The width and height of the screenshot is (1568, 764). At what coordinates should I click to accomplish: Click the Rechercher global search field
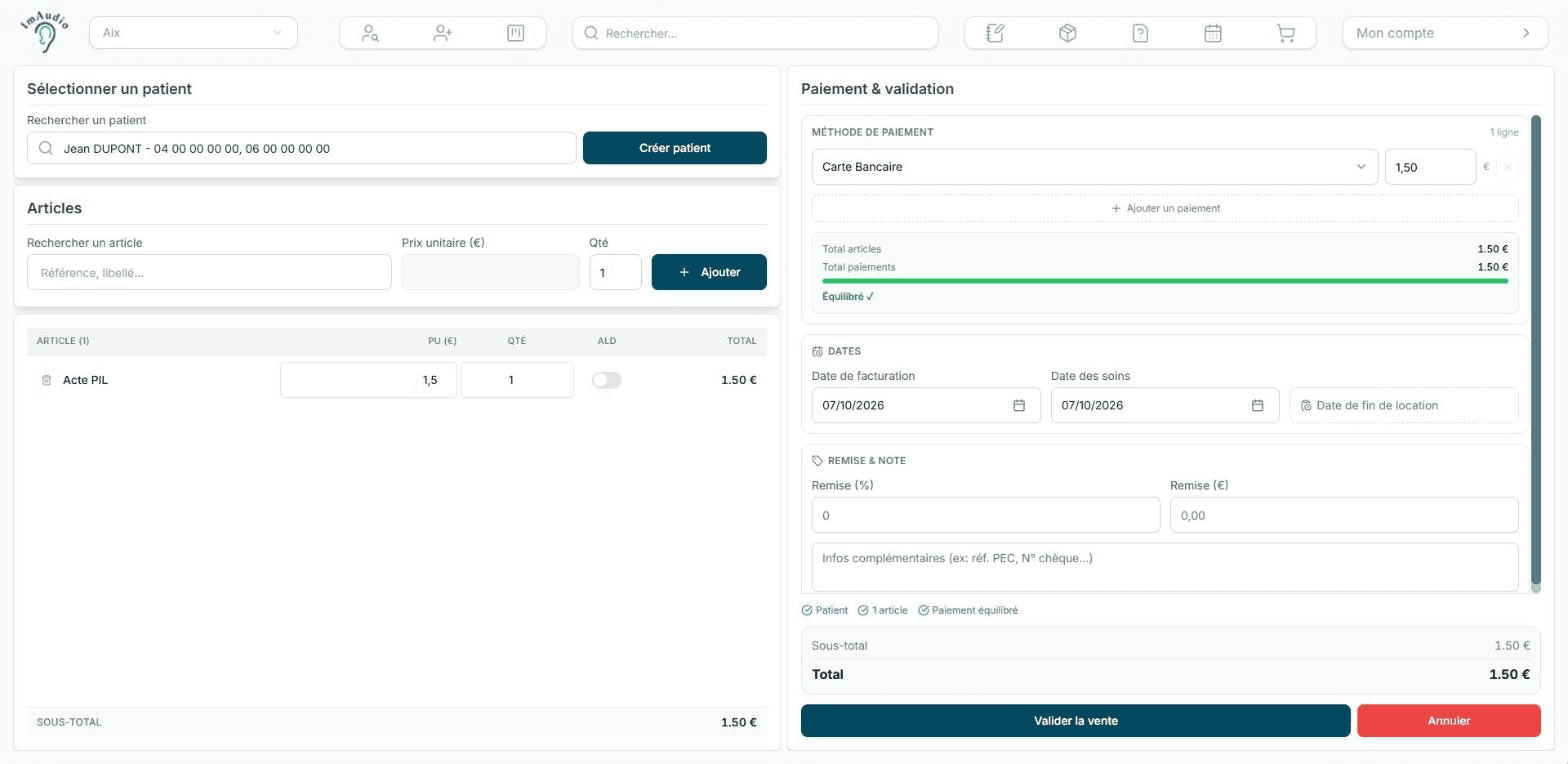[756, 33]
